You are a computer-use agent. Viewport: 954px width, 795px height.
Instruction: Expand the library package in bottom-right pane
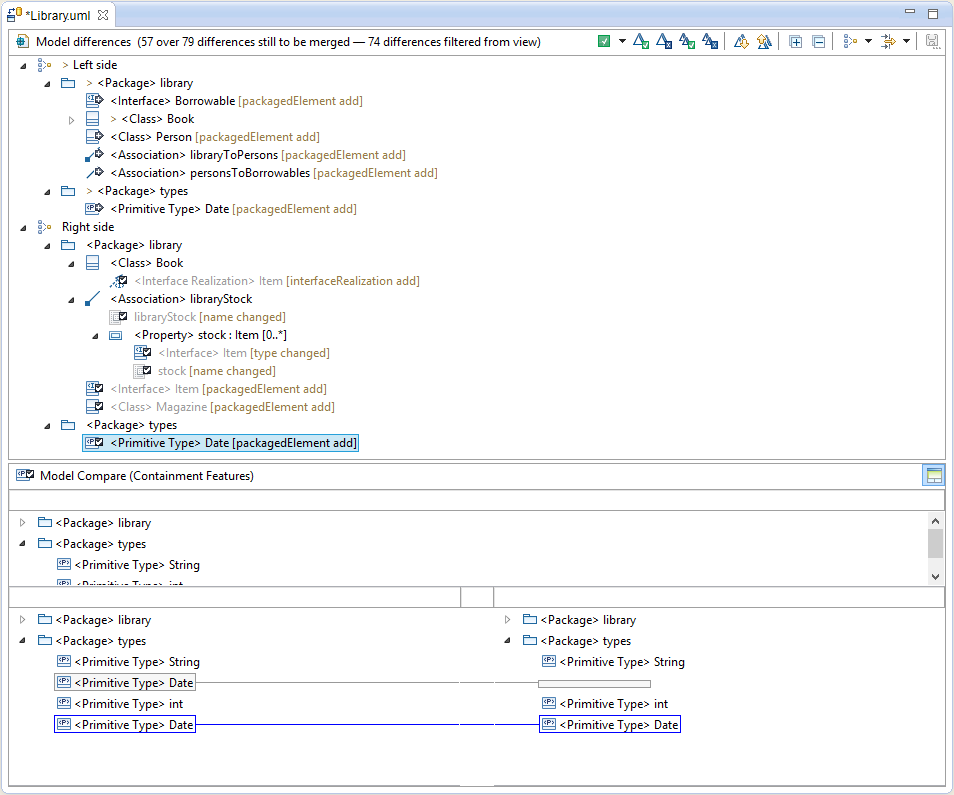point(508,620)
